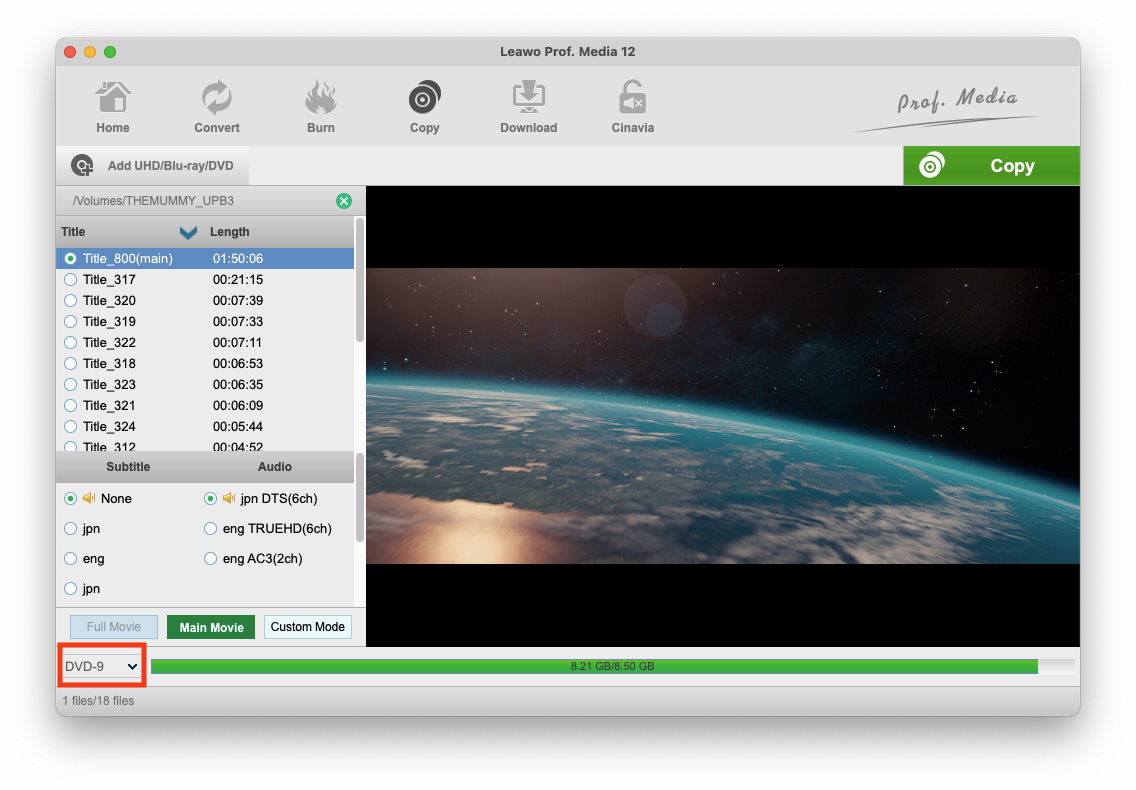Screen dimensions: 1136x790
Task: Select jpn DTS(6ch) audio track
Action: point(210,499)
